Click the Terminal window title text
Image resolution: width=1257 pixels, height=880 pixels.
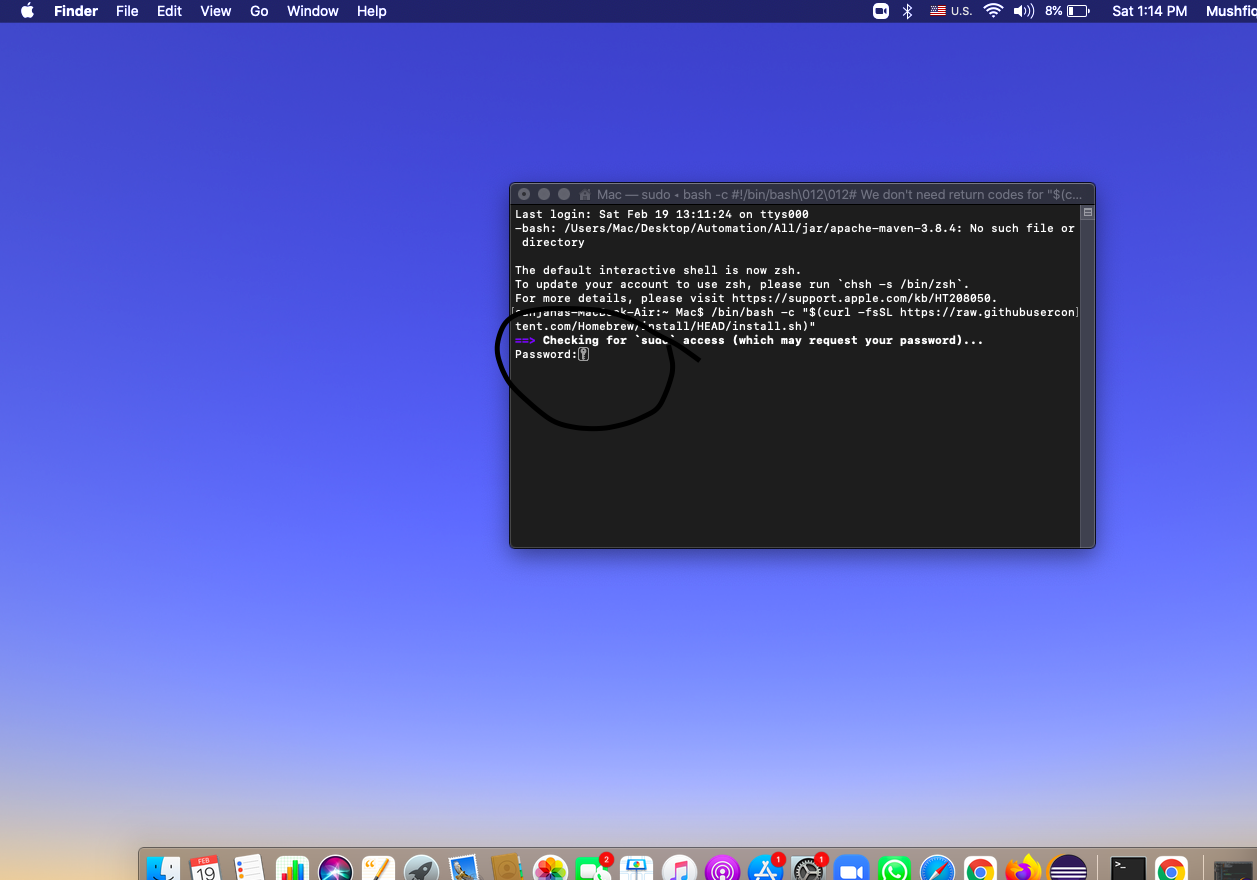(x=840, y=194)
